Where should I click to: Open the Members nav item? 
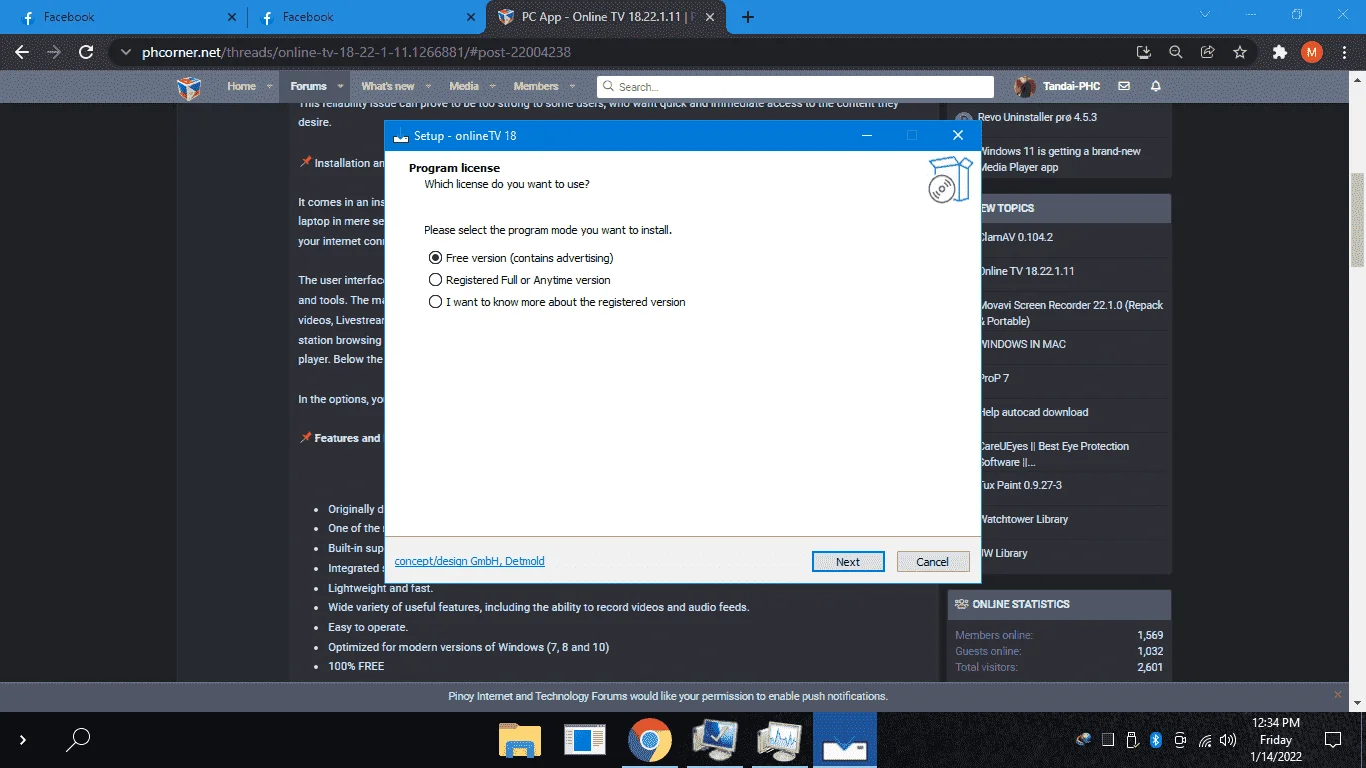pos(536,87)
